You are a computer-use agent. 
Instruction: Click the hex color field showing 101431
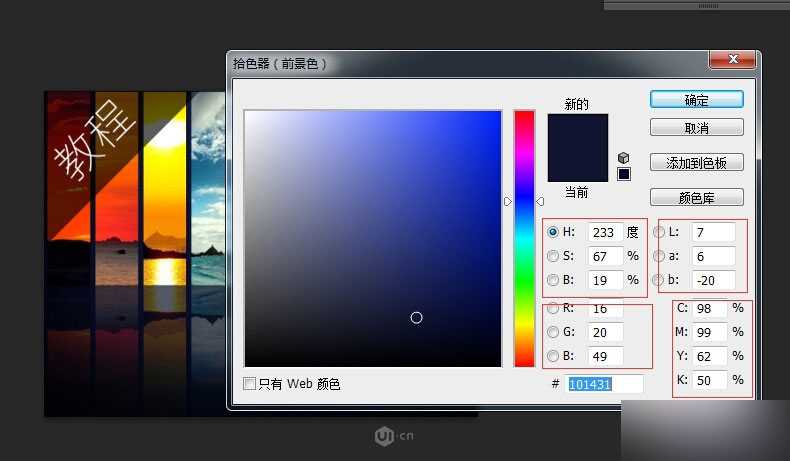[605, 384]
